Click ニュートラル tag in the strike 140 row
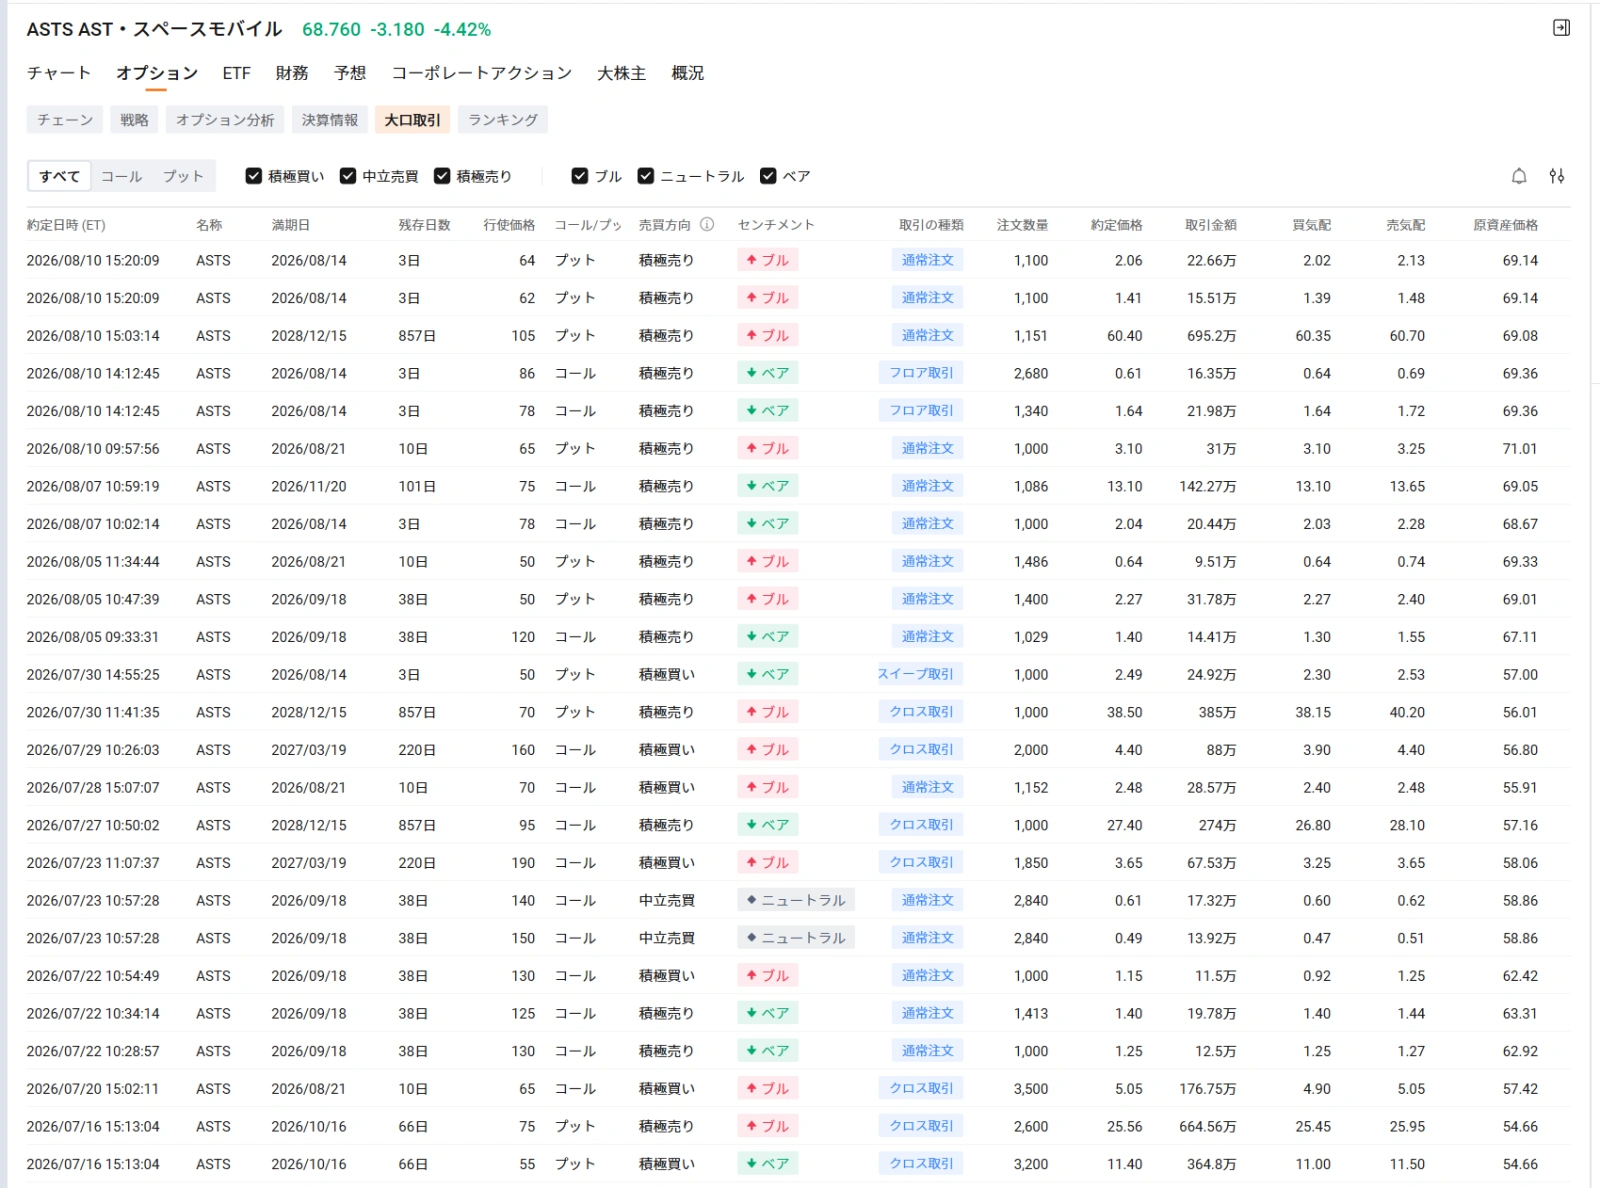 pos(796,900)
